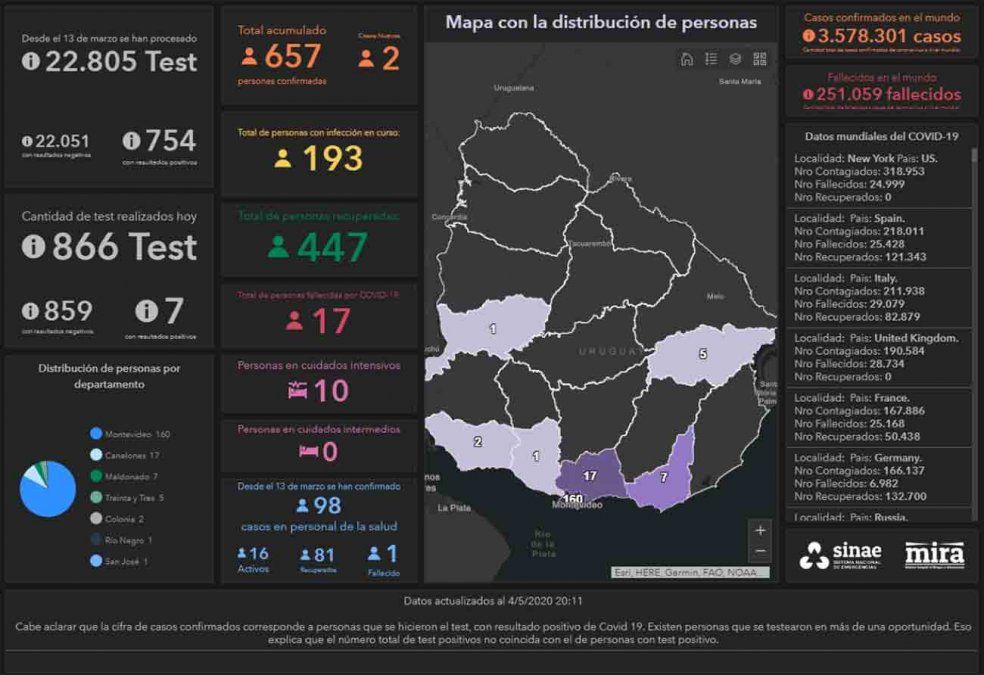This screenshot has height=675, width=984.
Task: Open the basemap gallery grid icon
Action: pyautogui.click(x=760, y=59)
